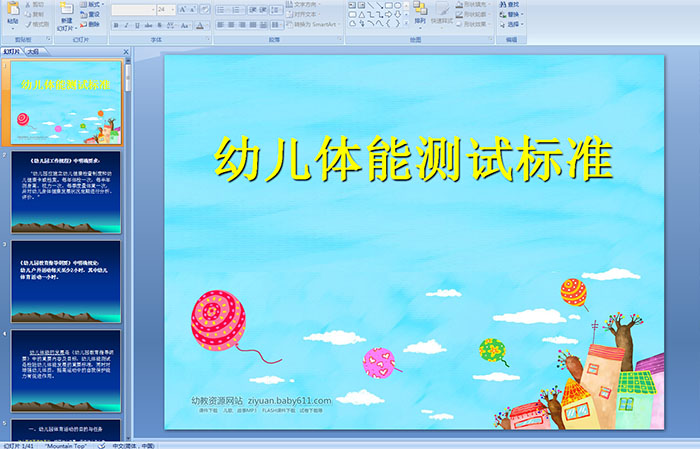Open the Layout (版式) dropdown
The width and height of the screenshot is (700, 449).
click(x=92, y=5)
